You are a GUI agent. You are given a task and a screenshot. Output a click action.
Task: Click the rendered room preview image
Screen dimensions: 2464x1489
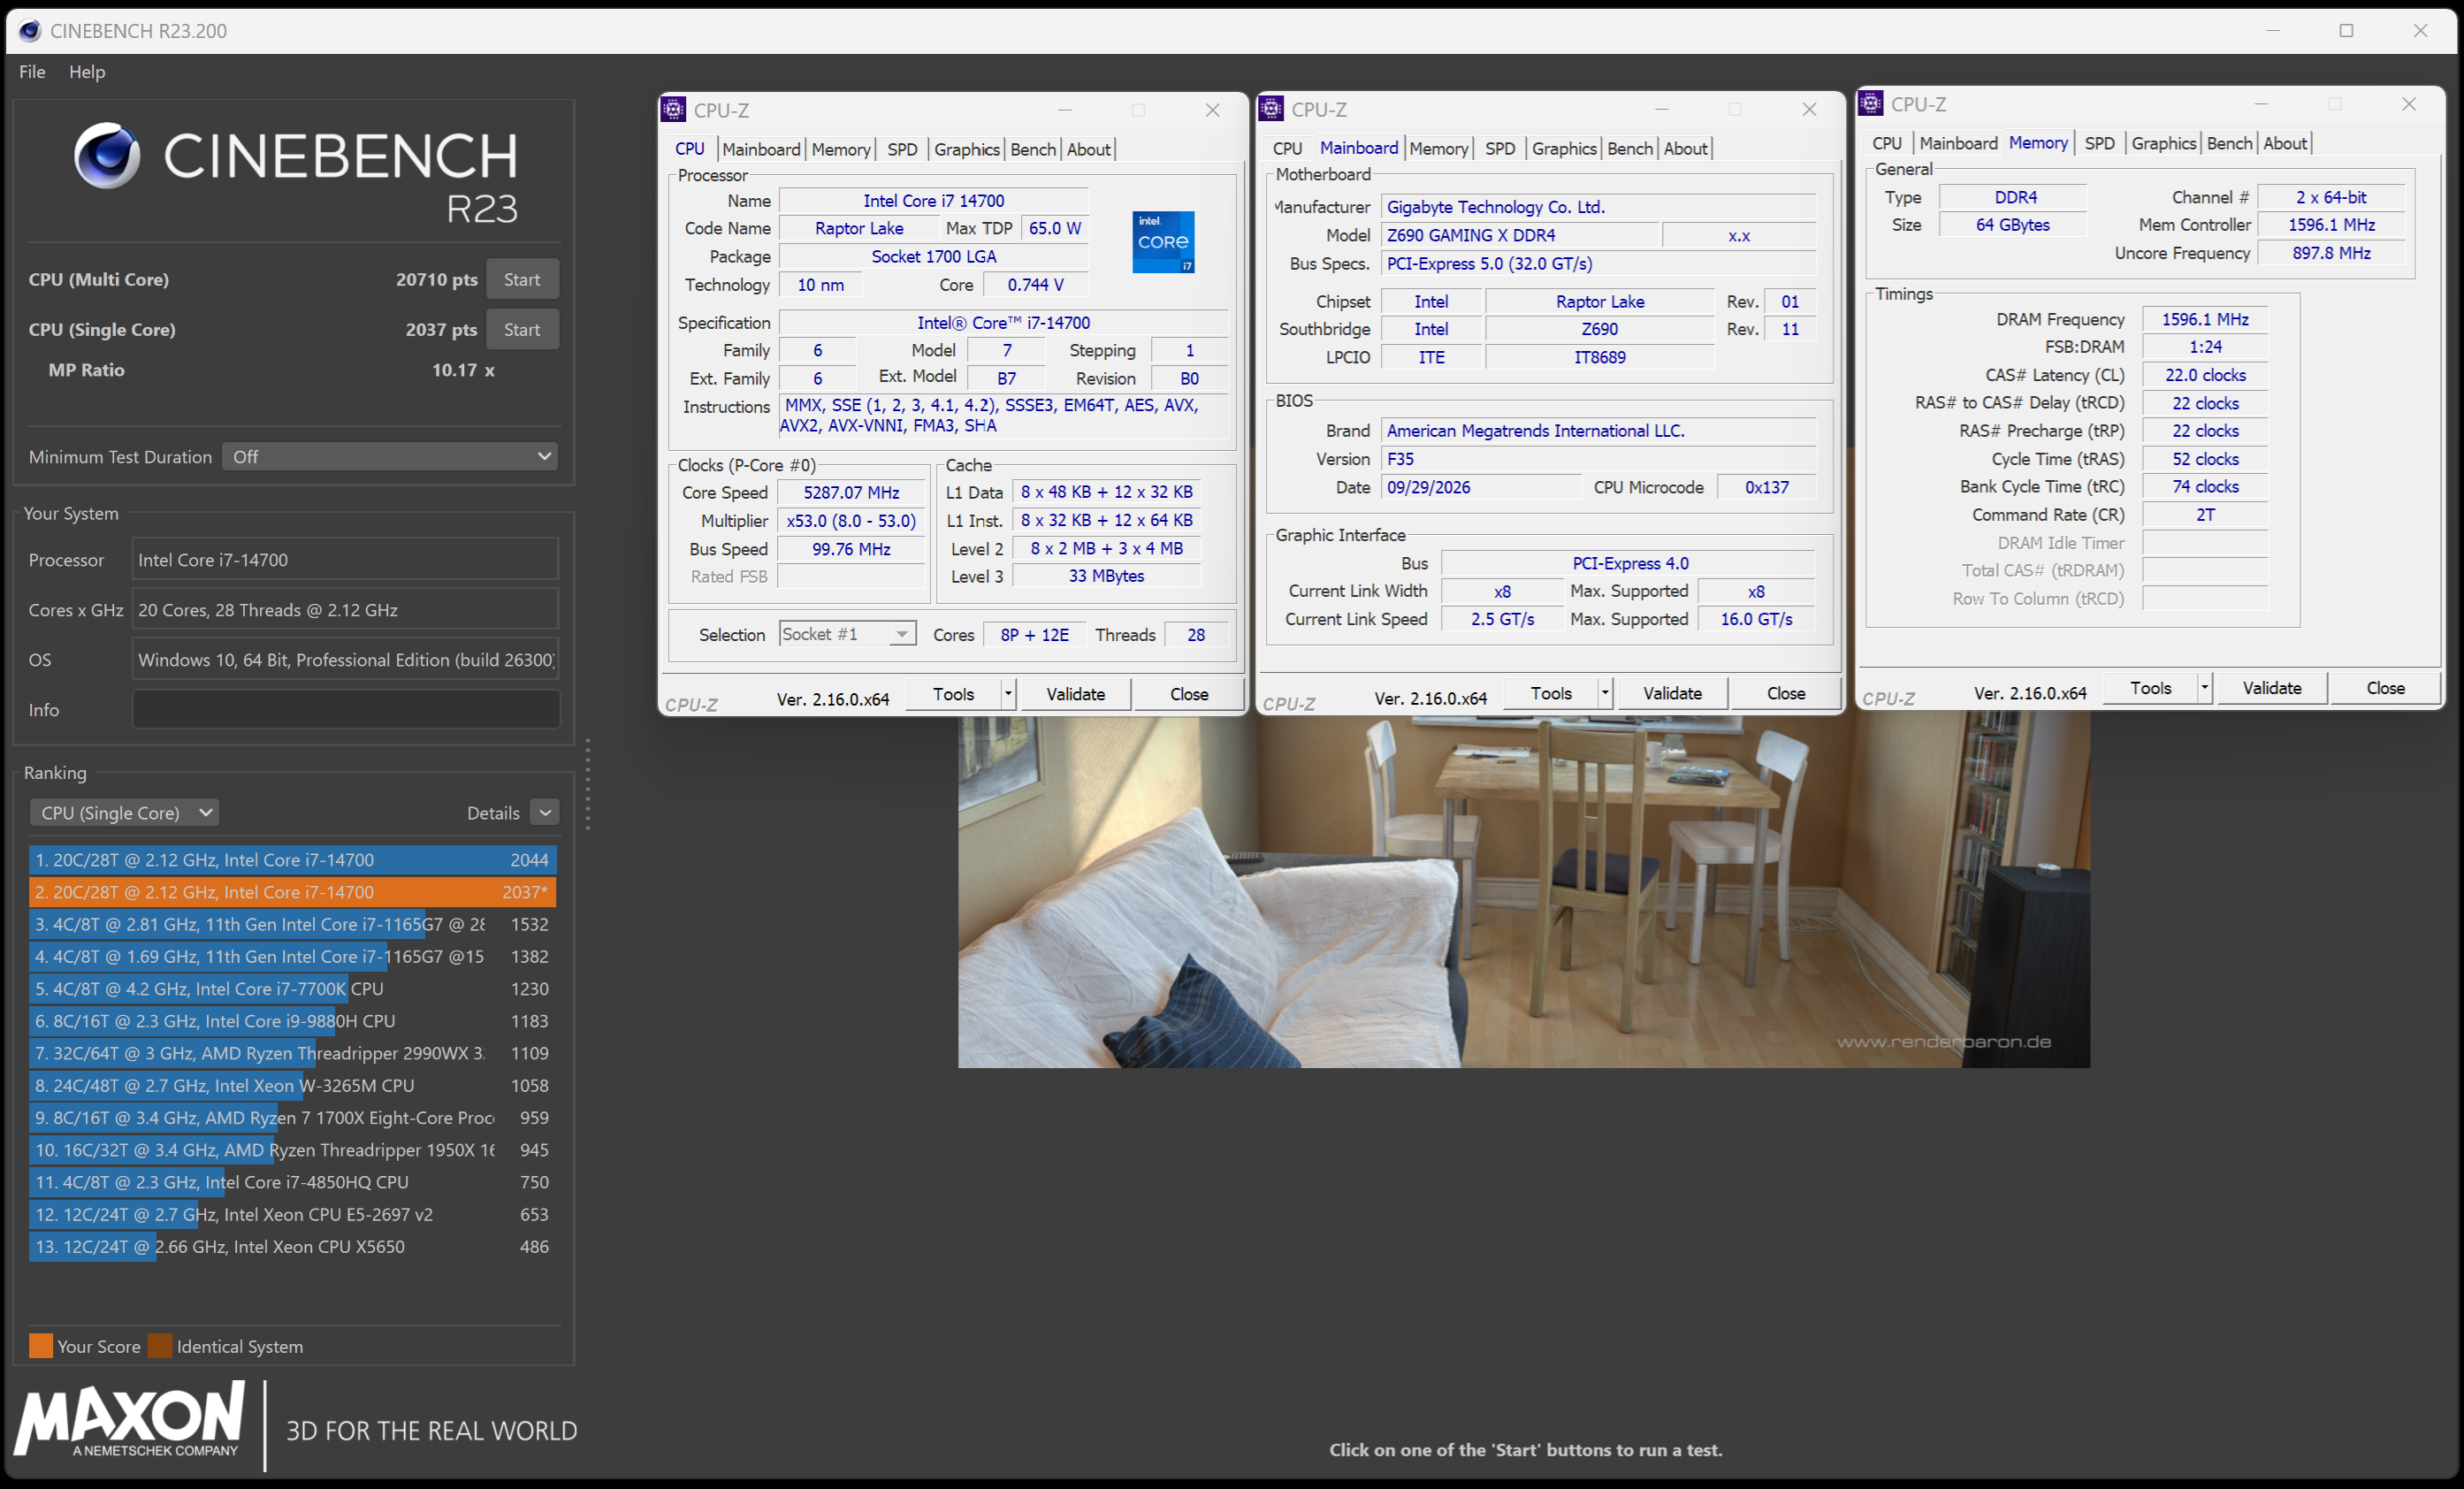[1523, 890]
